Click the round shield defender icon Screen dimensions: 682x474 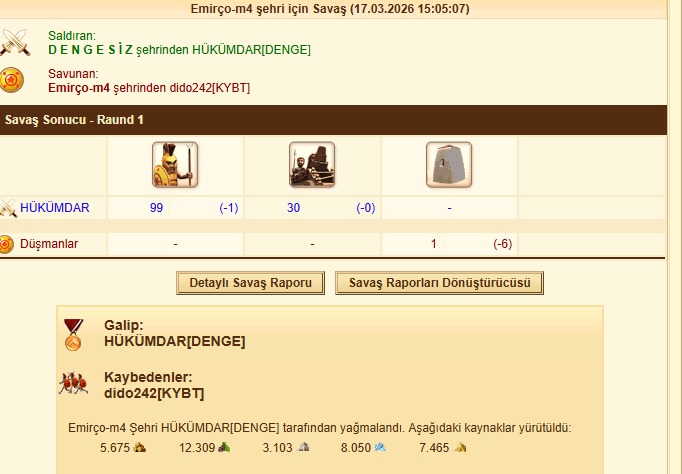[x=12, y=80]
